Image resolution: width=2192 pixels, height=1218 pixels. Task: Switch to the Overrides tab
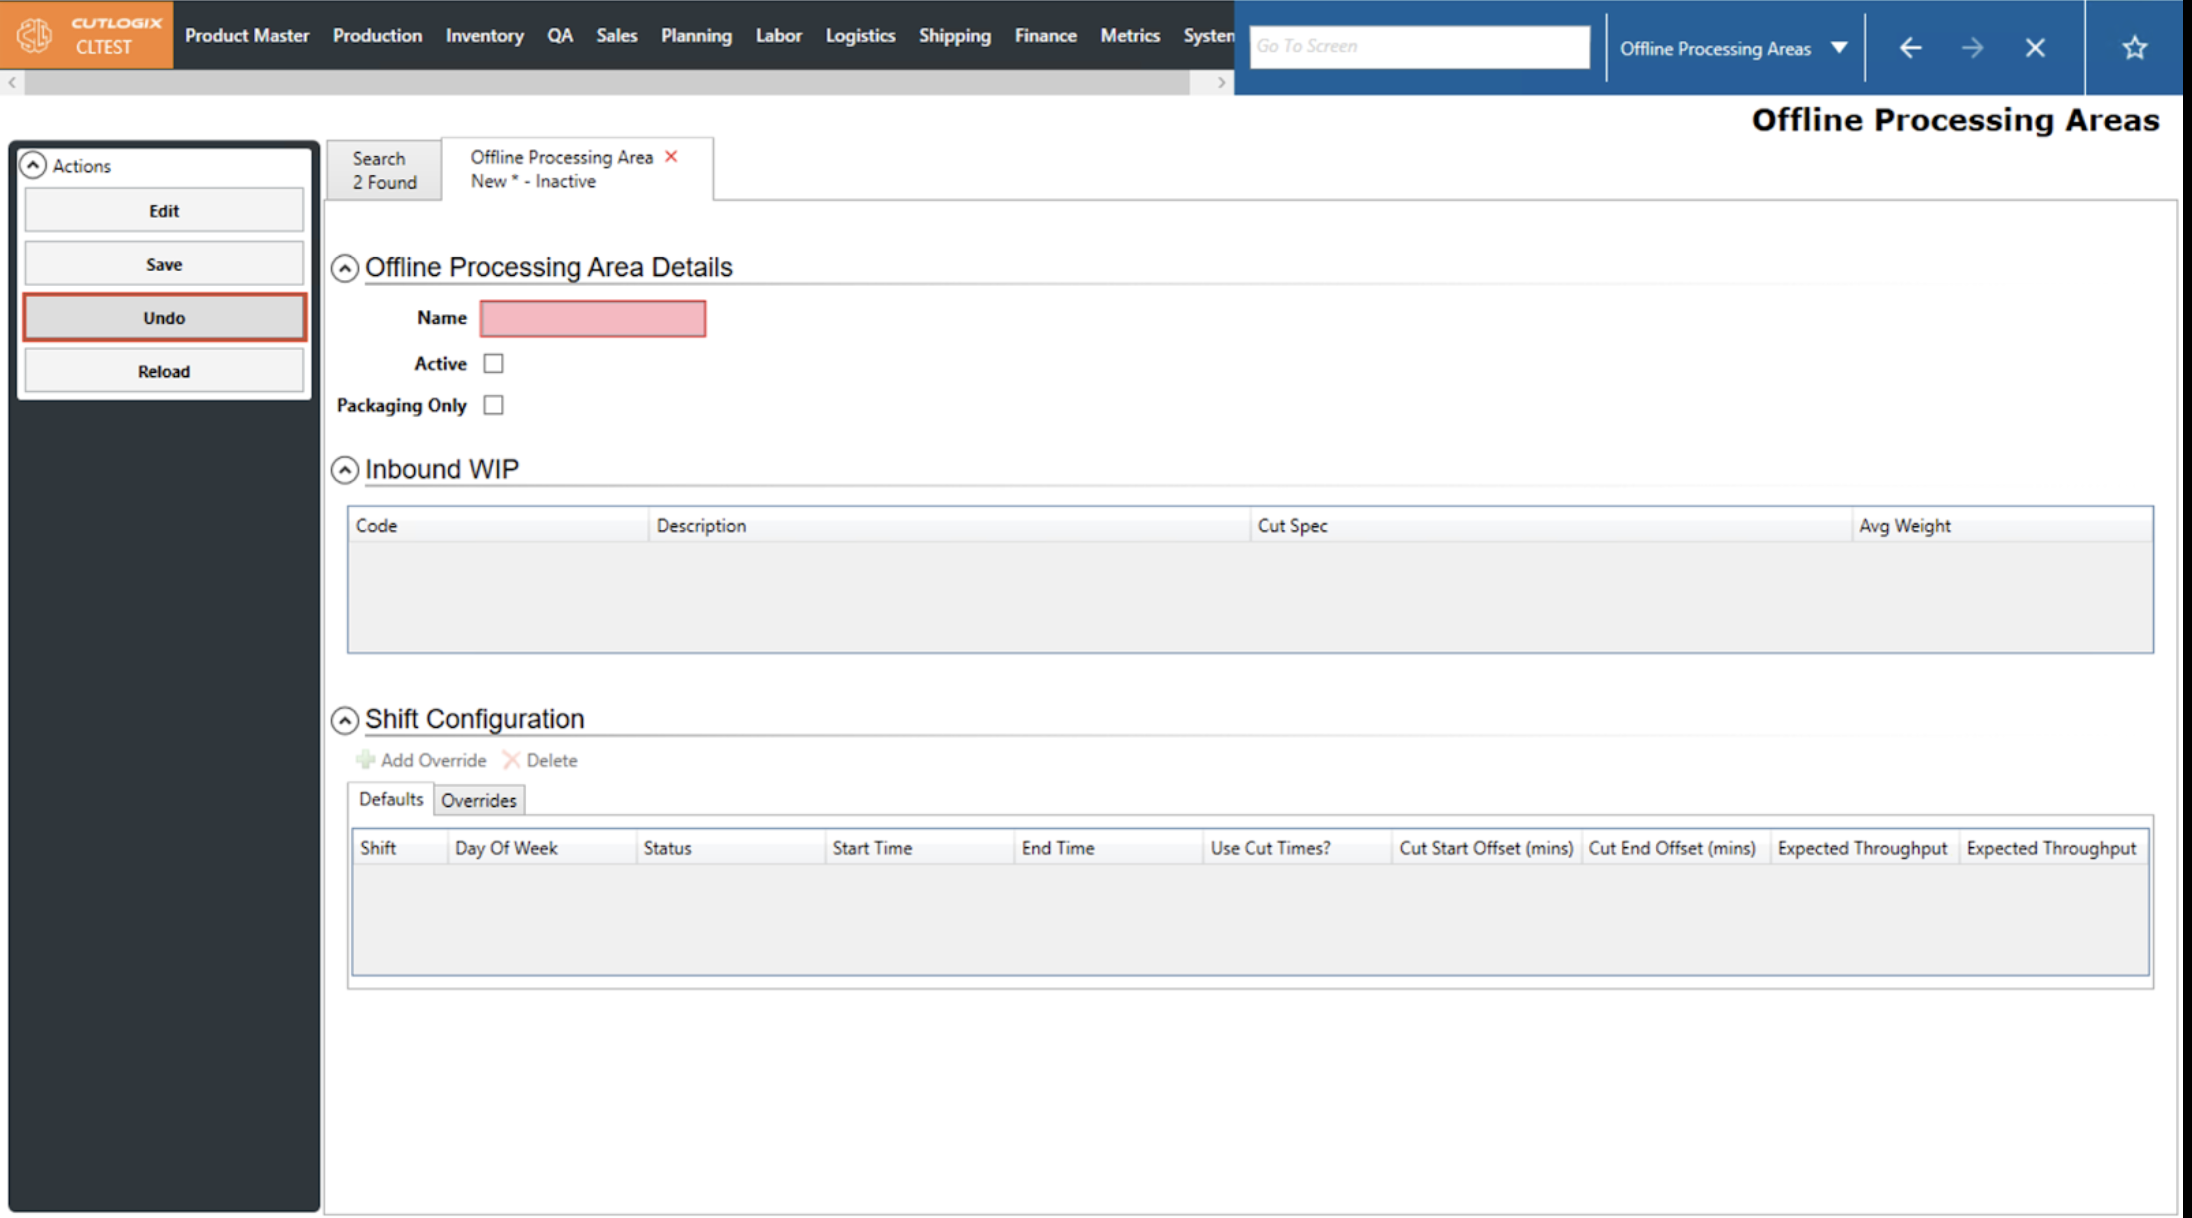[x=479, y=800]
